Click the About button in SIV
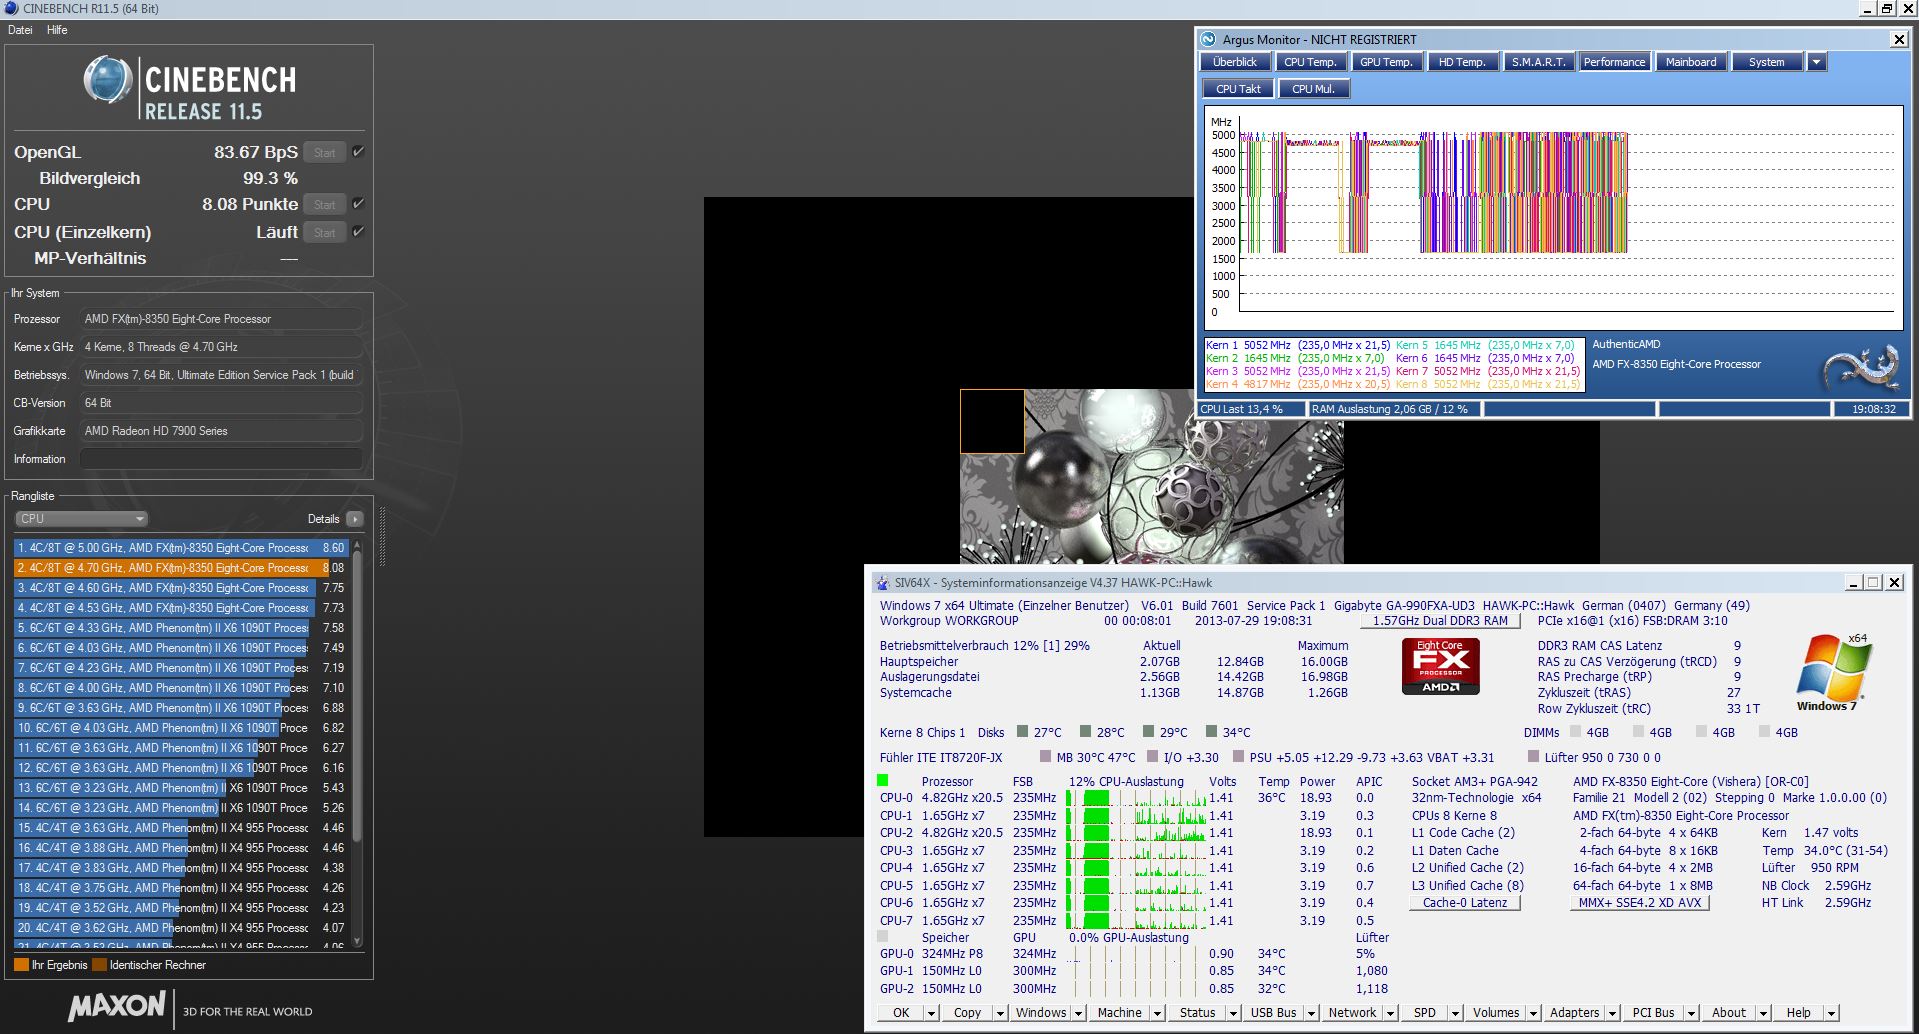This screenshot has width=1919, height=1034. coord(1729,1013)
